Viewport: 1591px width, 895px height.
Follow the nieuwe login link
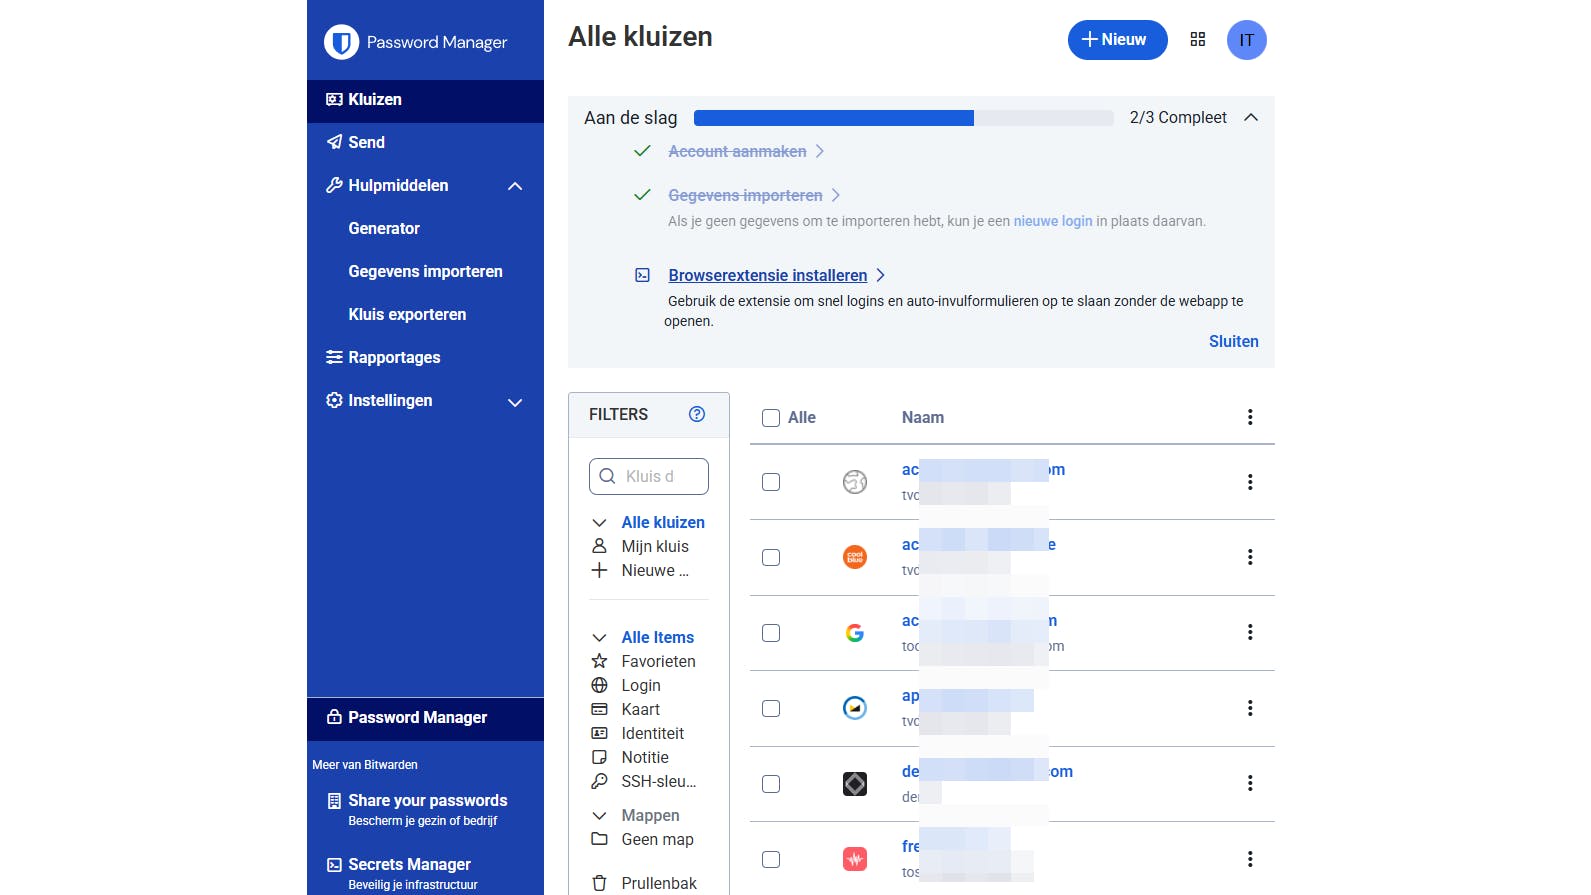[1053, 221]
